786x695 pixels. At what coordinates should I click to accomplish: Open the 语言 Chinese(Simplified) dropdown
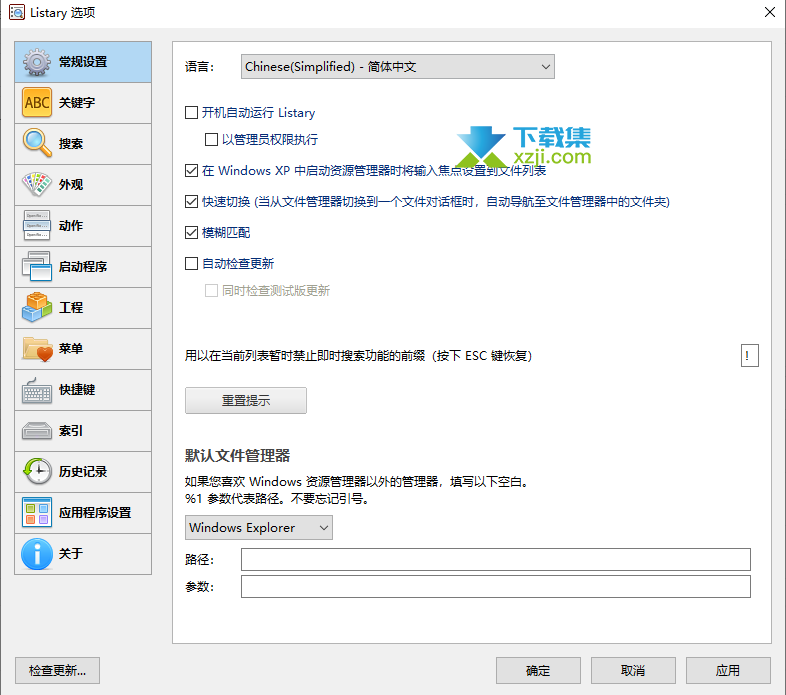(x=398, y=67)
